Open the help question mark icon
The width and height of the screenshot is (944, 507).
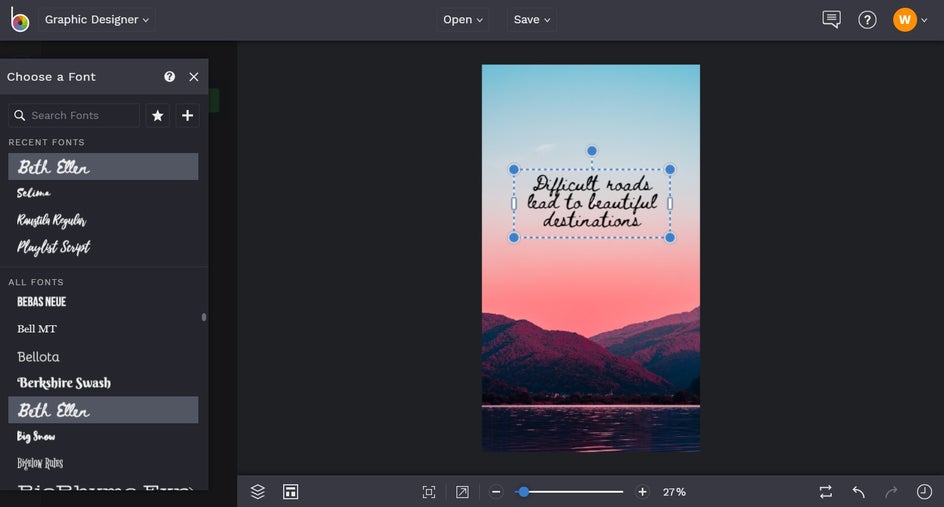[x=867, y=20]
